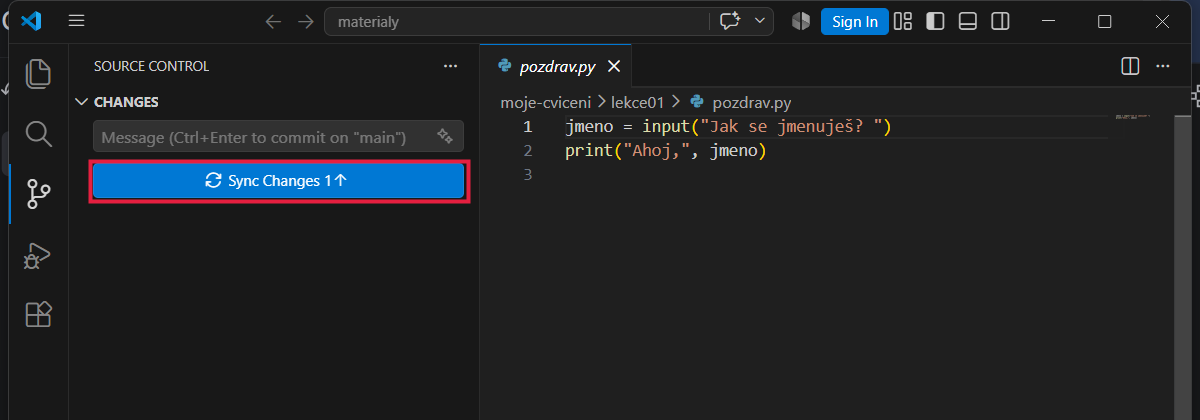Screen dimensions: 1200x420
Task: Click the Sign In button
Action: pyautogui.click(x=855, y=21)
